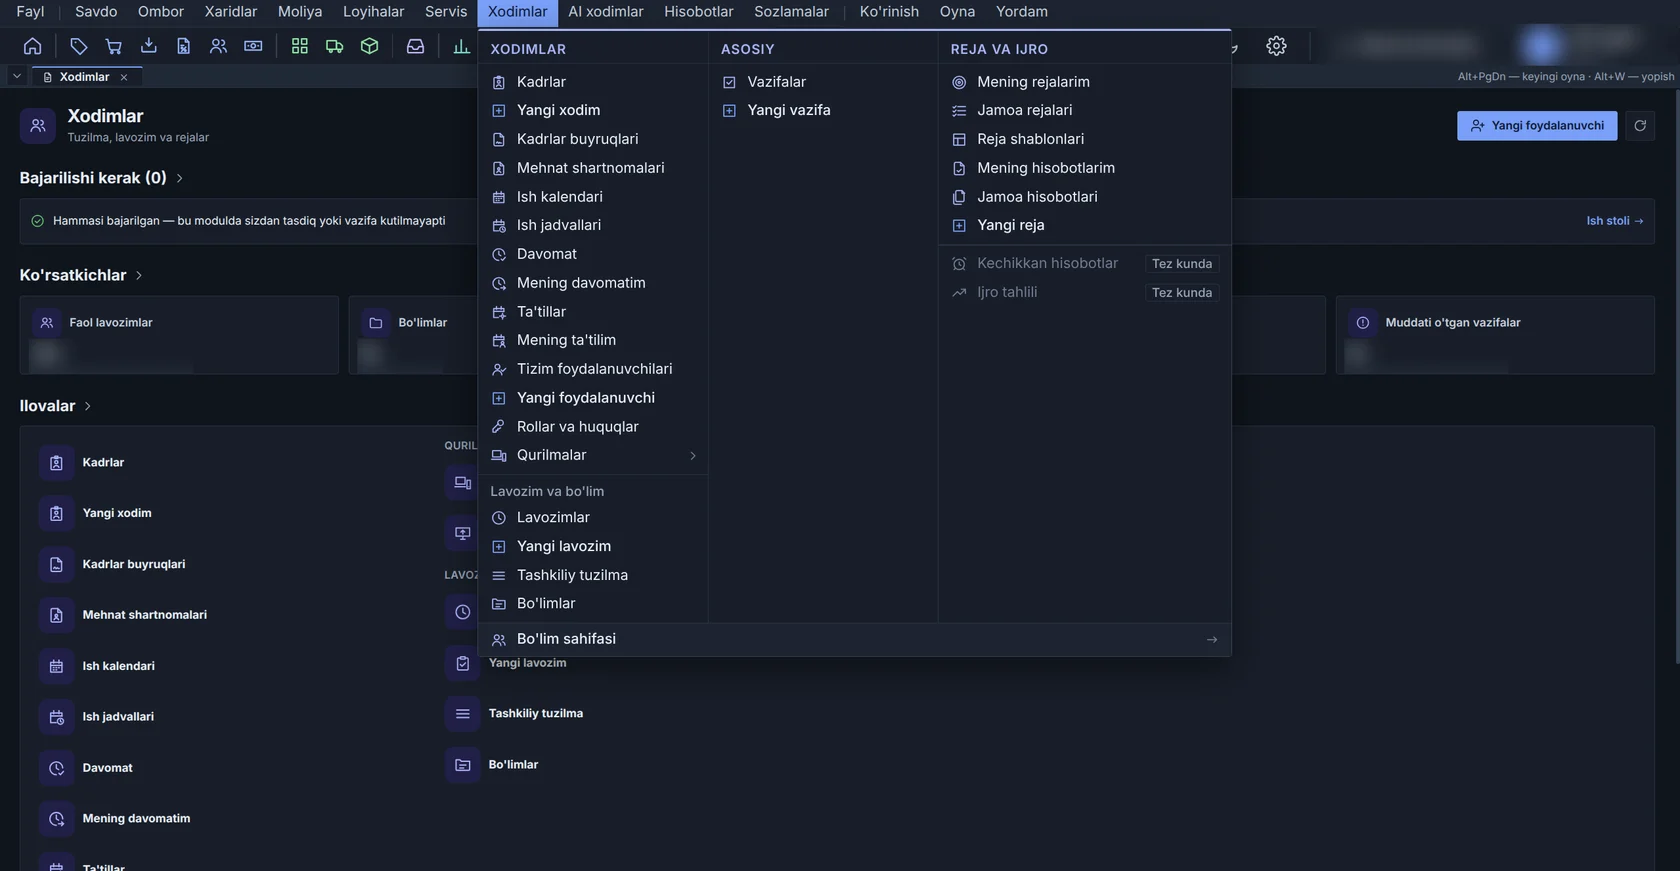Open the shopping cart toolbar icon
Viewport: 1680px width, 871px height.
tap(114, 46)
